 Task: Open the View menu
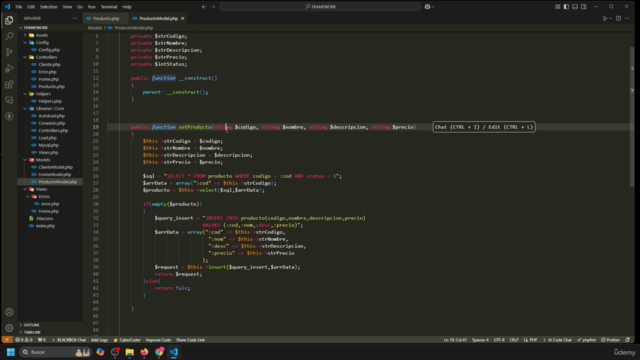point(67,7)
